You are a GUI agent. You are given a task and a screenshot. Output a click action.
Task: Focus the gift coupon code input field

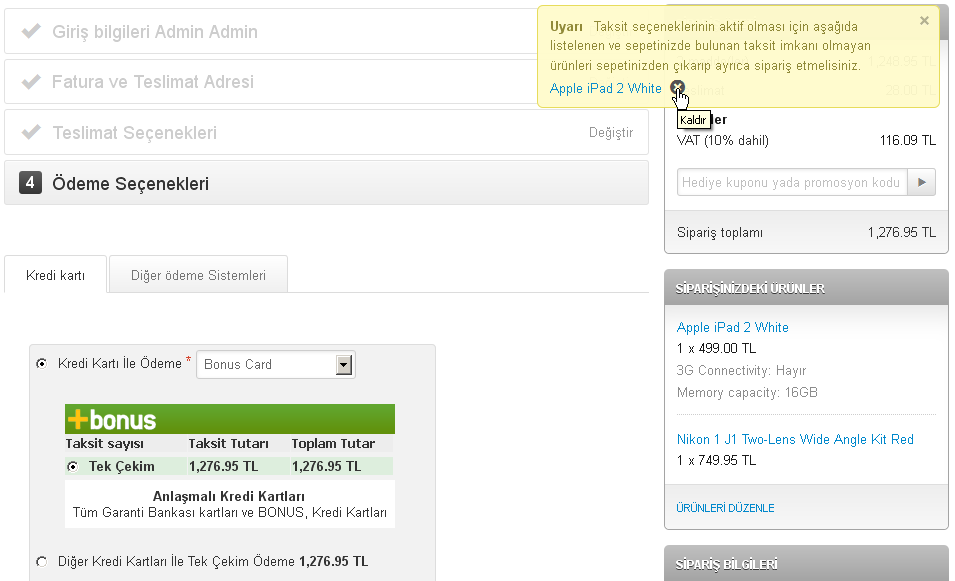[791, 182]
